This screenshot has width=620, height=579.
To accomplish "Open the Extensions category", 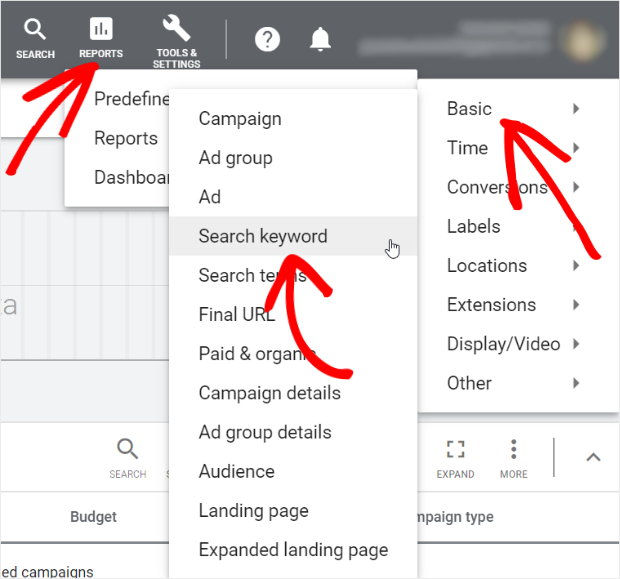I will tap(491, 305).
